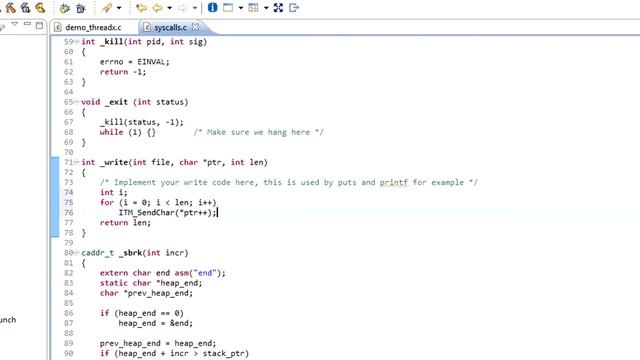
Task: Click '_kill(status, -1);' on line 67
Action: (x=142, y=122)
